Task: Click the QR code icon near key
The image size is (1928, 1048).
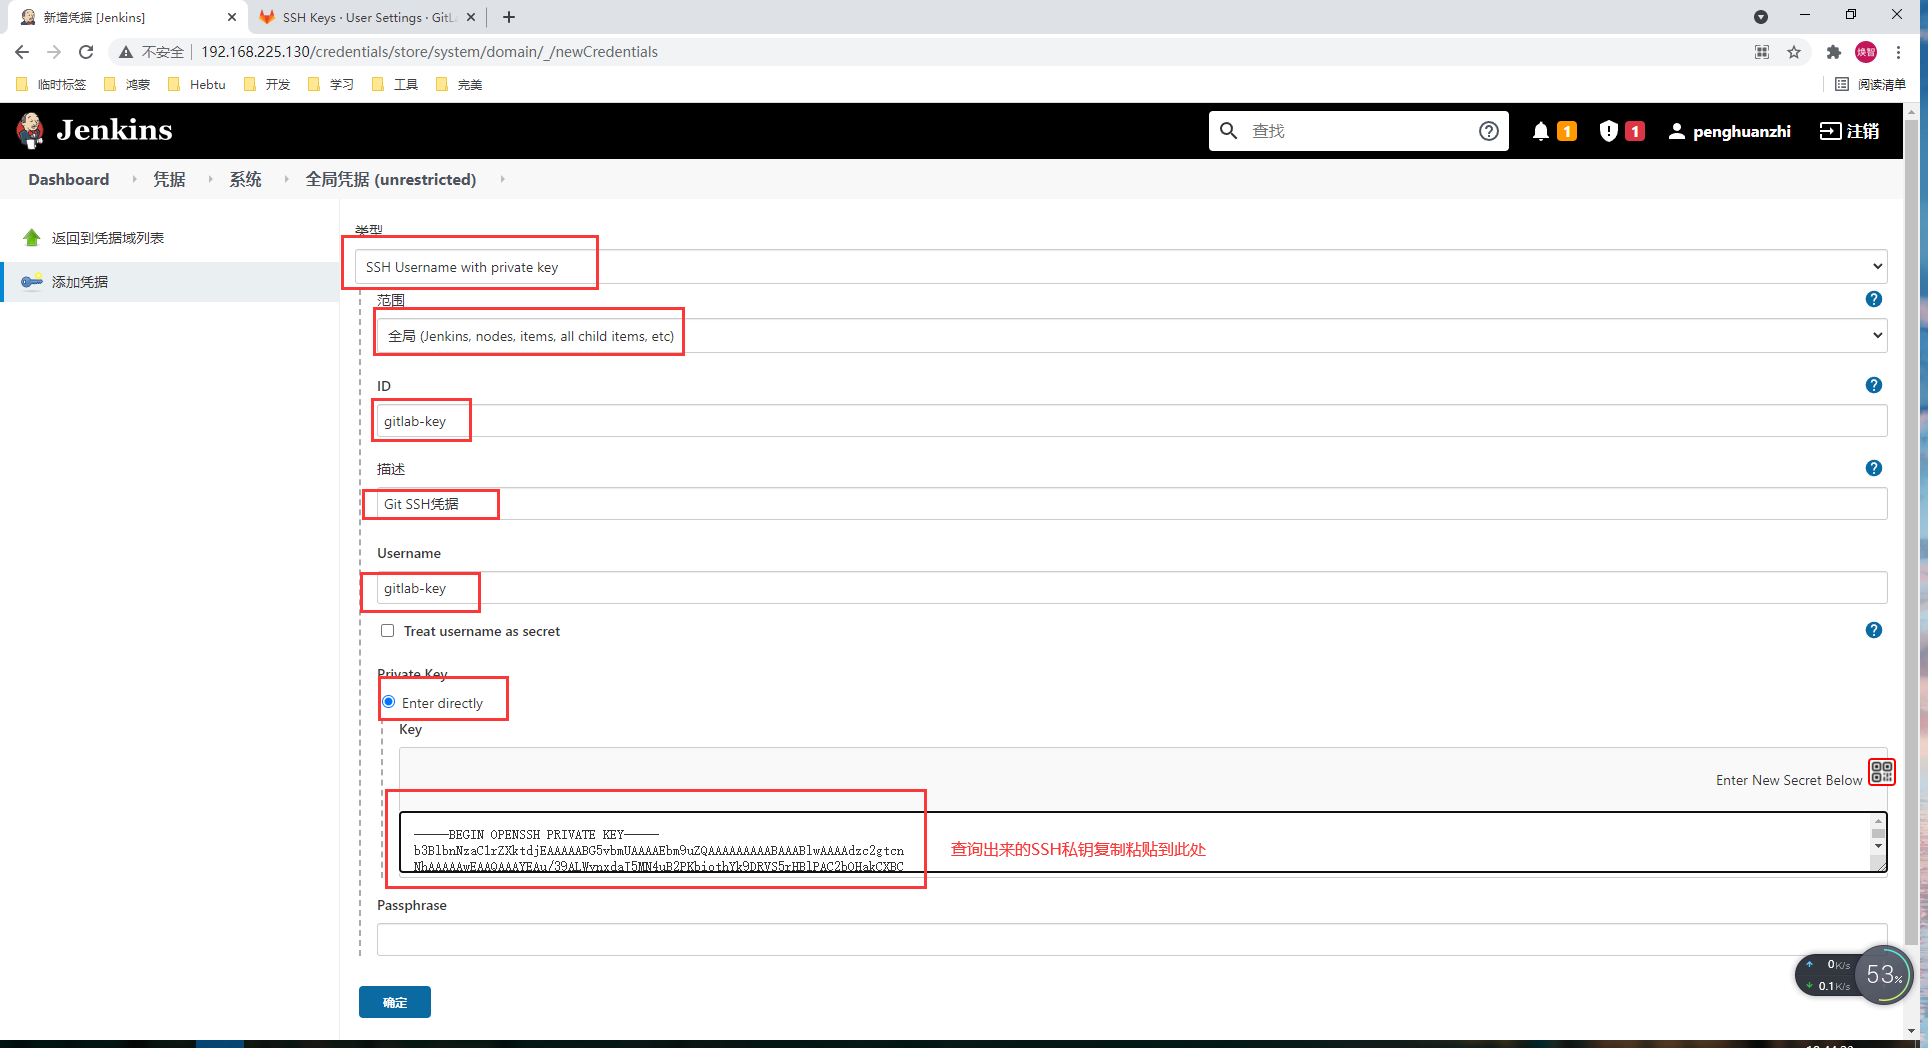Action: 1882,771
